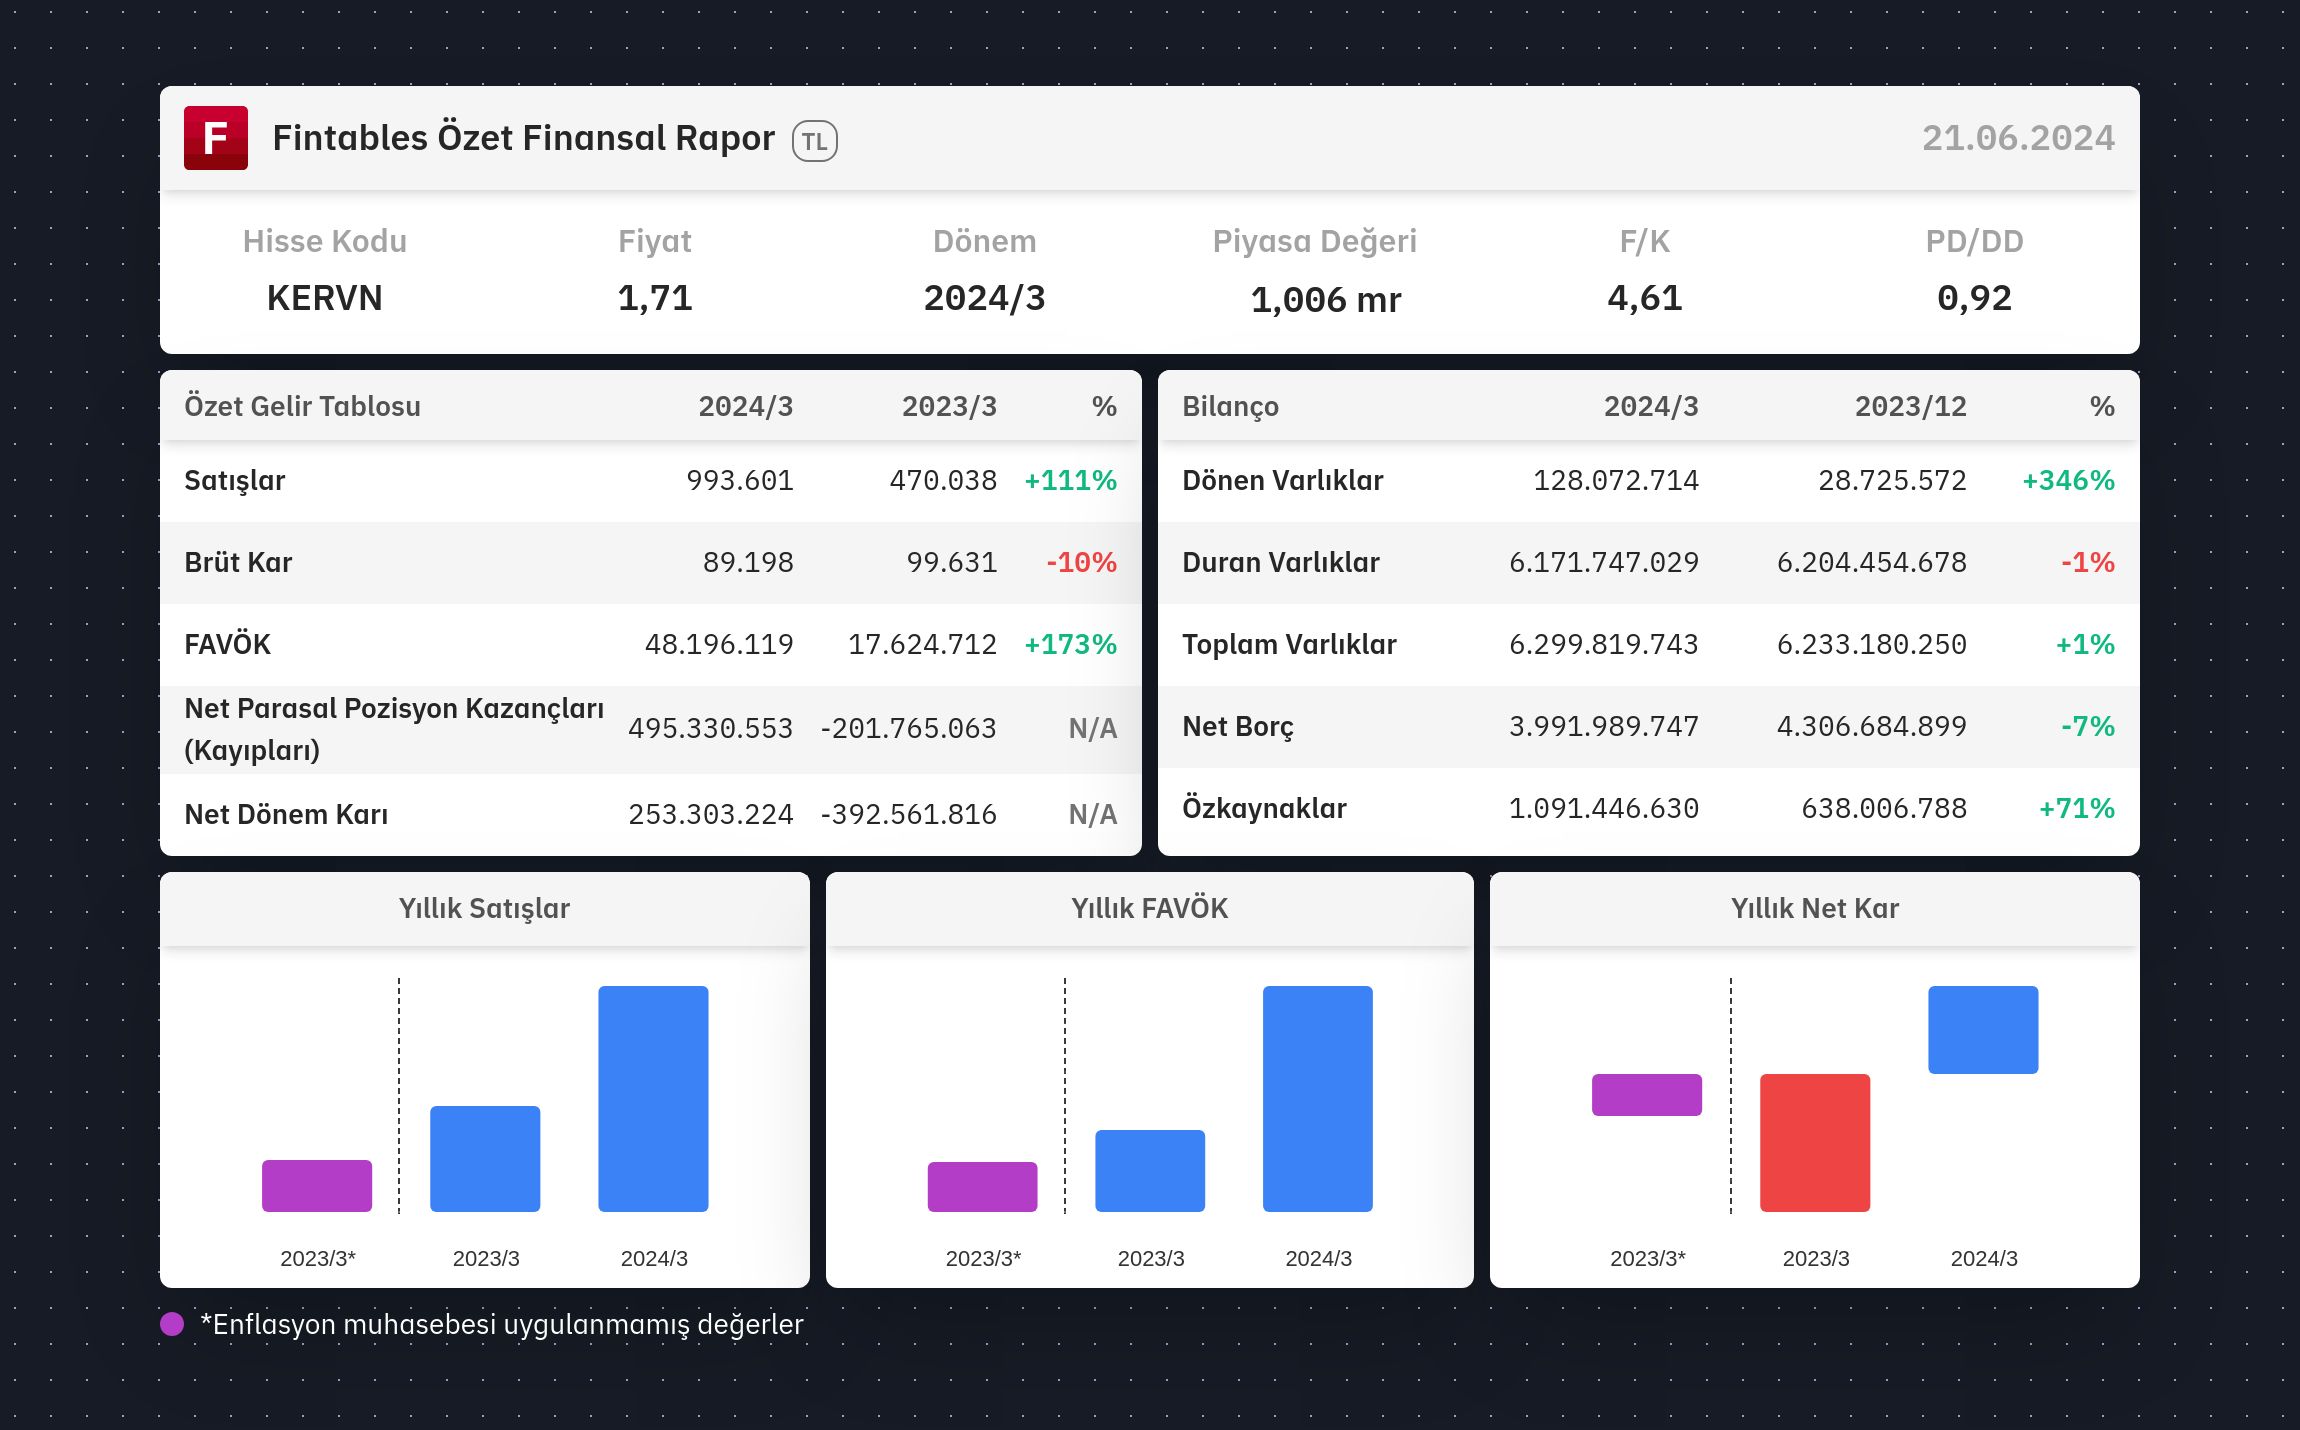This screenshot has width=2300, height=1430.
Task: Click the Özkaynaklar change +71%
Action: pos(2077,809)
